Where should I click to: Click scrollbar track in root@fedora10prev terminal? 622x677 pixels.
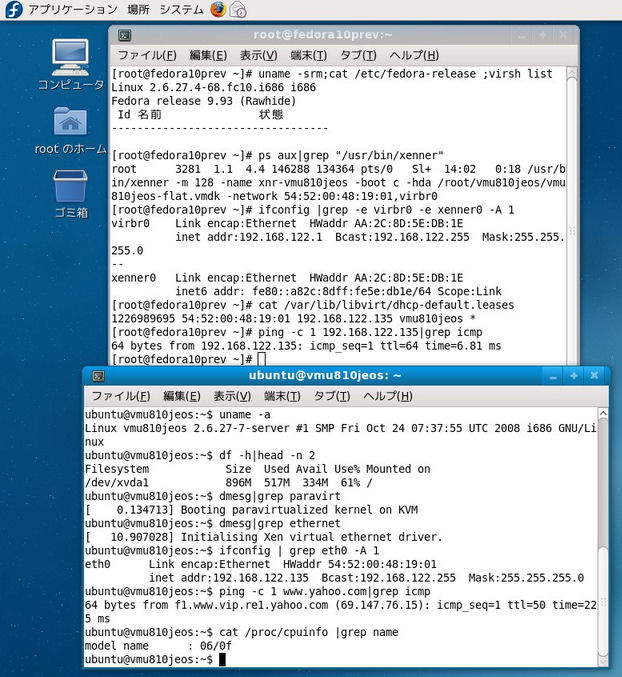click(571, 221)
